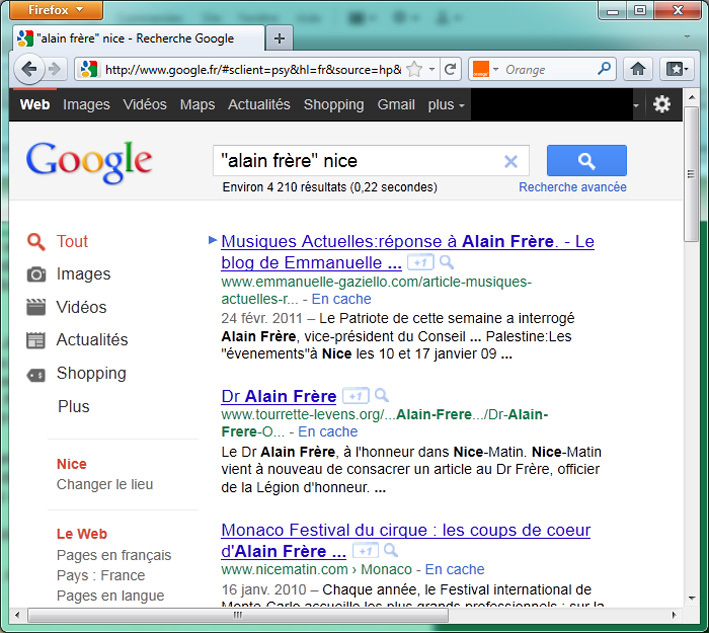Open En cache link for tourrette-levens result

point(328,432)
